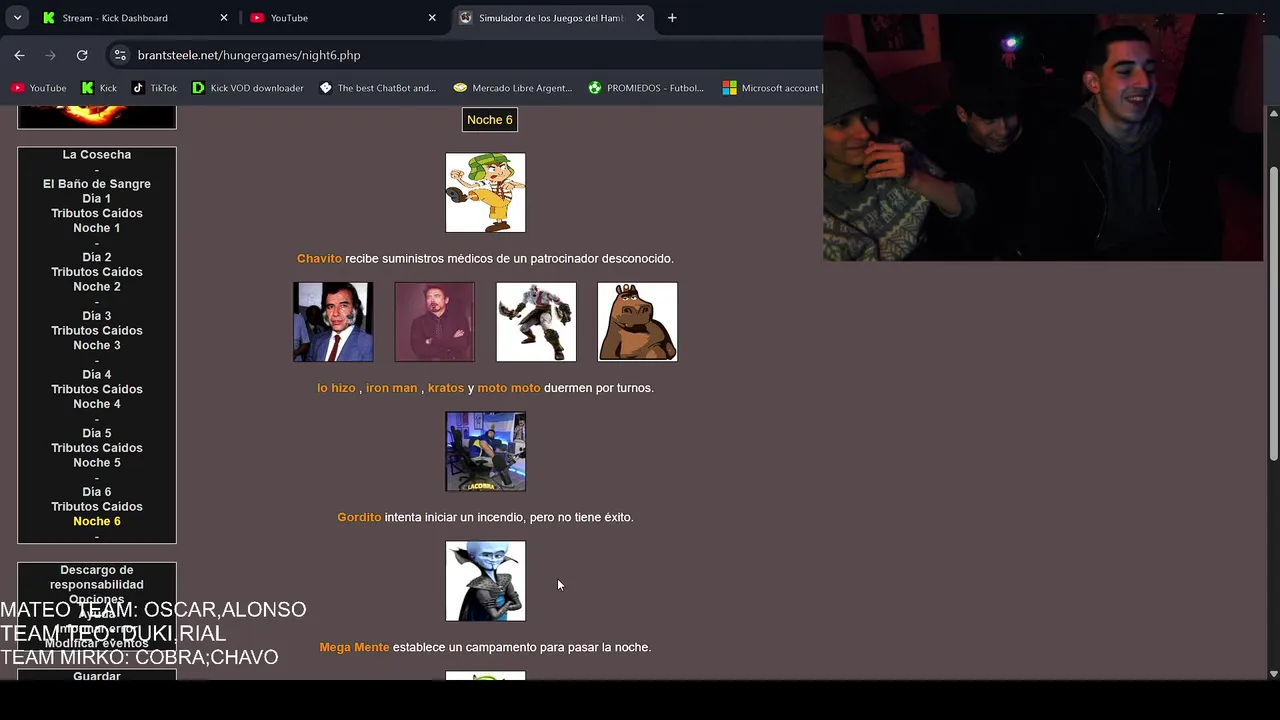Reload the page with refresh icon
Image resolution: width=1280 pixels, height=720 pixels.
[82, 55]
